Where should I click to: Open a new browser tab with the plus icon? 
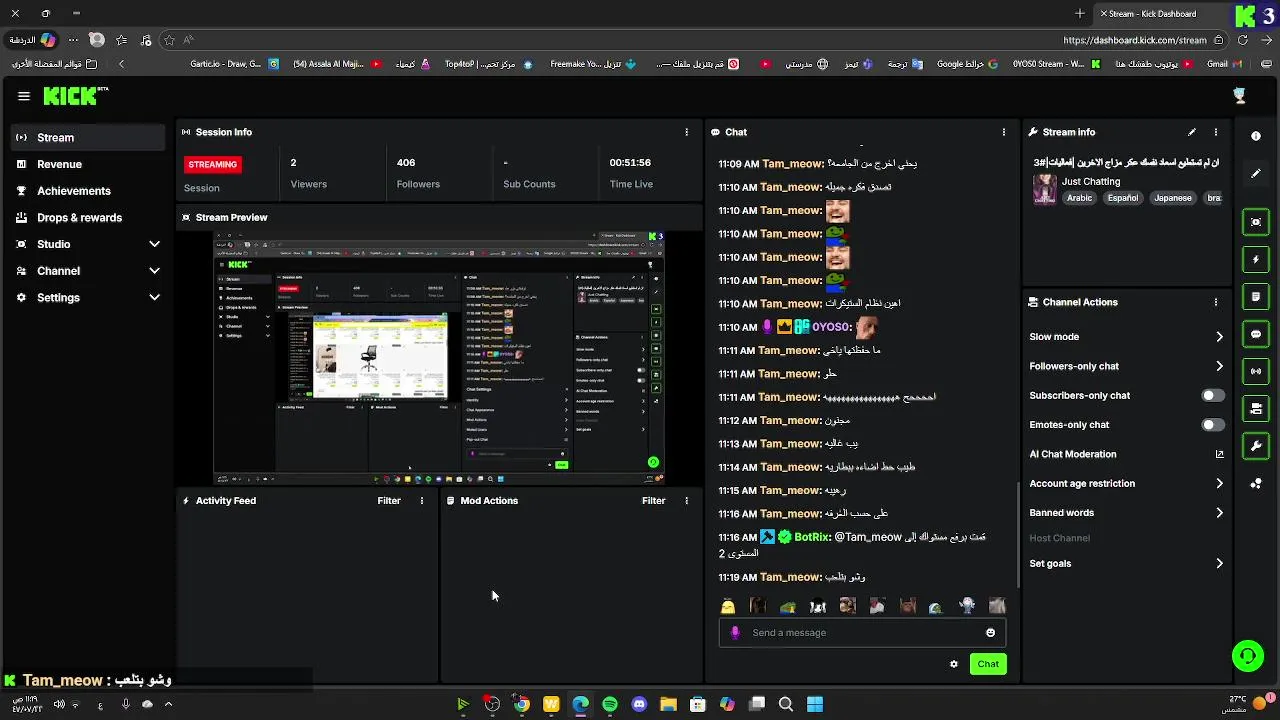[x=1080, y=13]
